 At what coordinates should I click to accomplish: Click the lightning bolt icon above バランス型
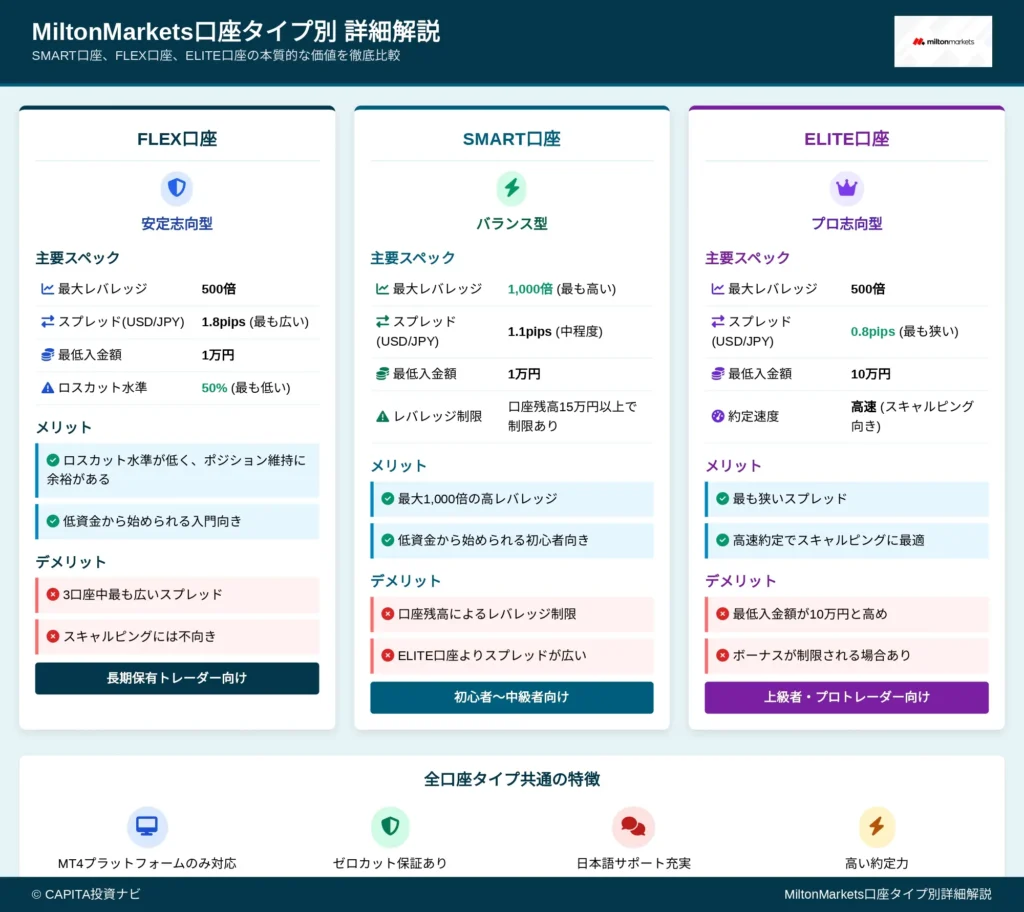(x=511, y=188)
